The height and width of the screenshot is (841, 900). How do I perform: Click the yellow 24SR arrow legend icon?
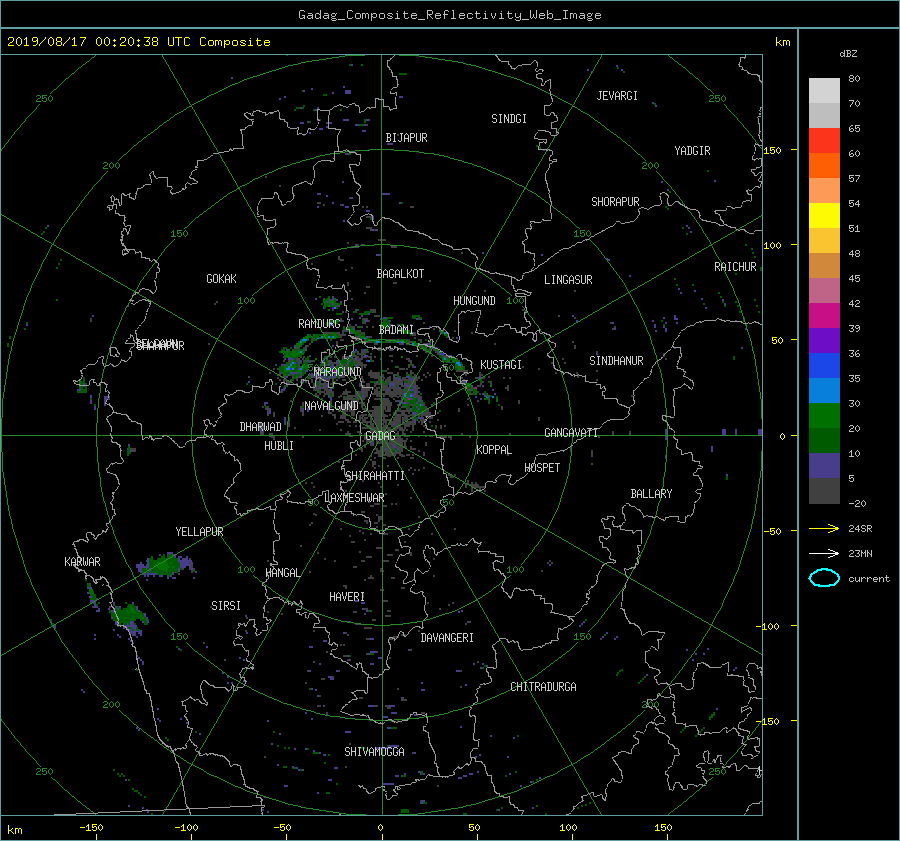pos(824,528)
